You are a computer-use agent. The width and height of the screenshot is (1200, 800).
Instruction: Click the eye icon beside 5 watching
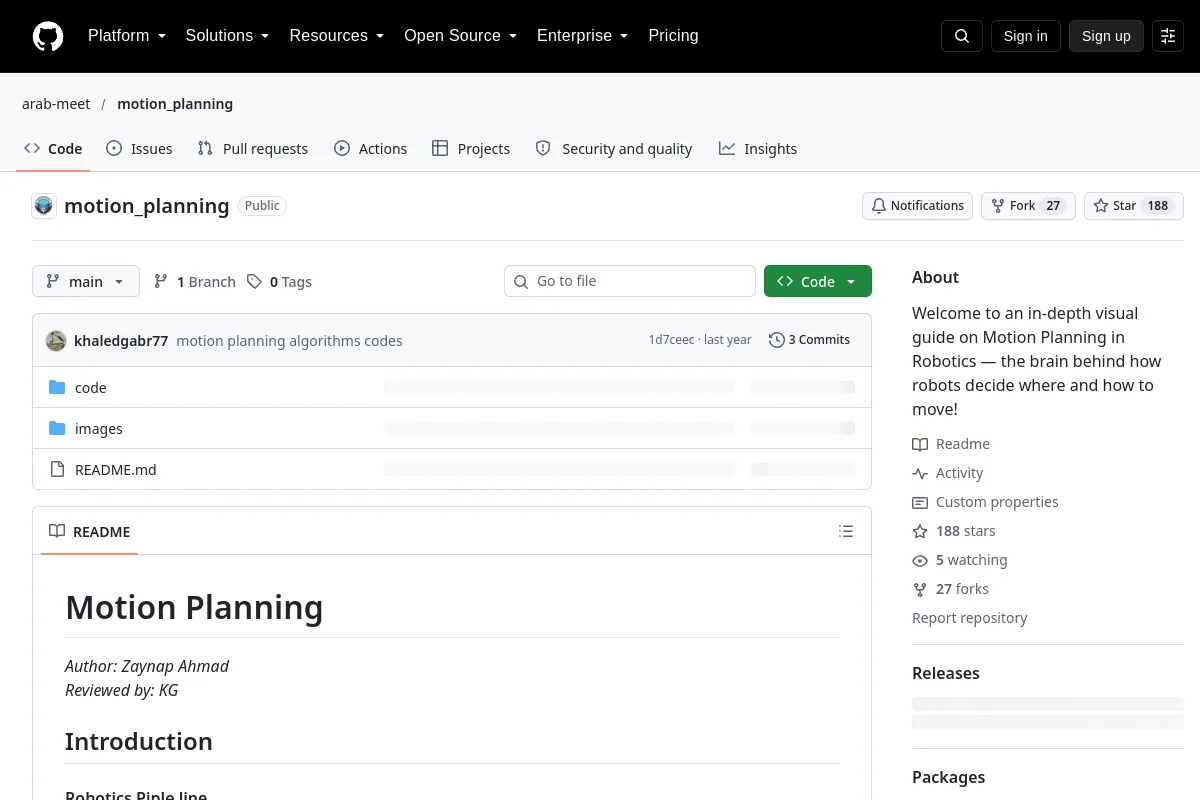coord(920,560)
